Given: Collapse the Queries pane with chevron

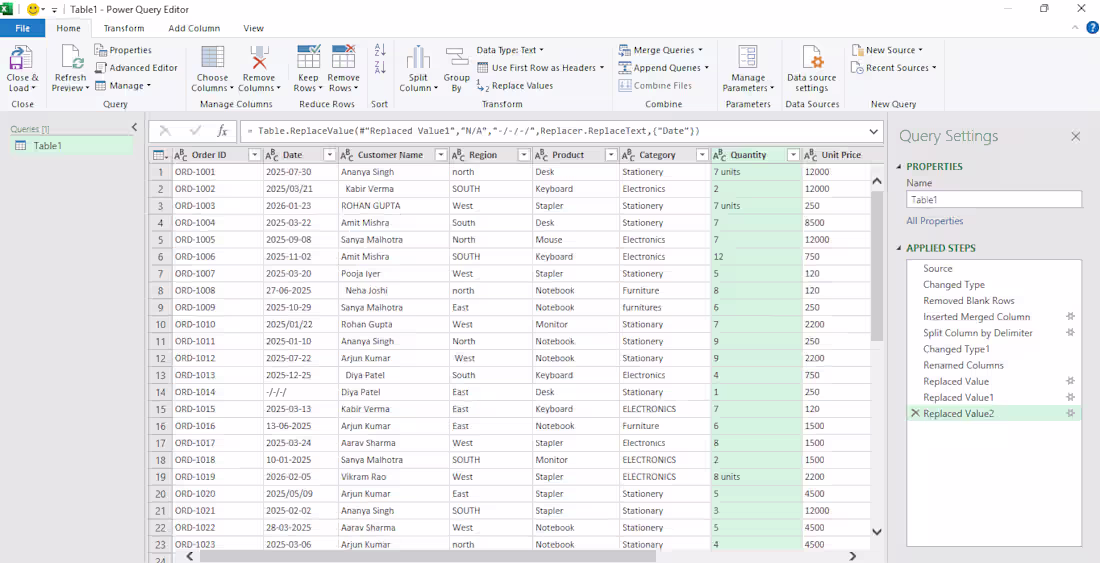Looking at the screenshot, I should [x=135, y=128].
